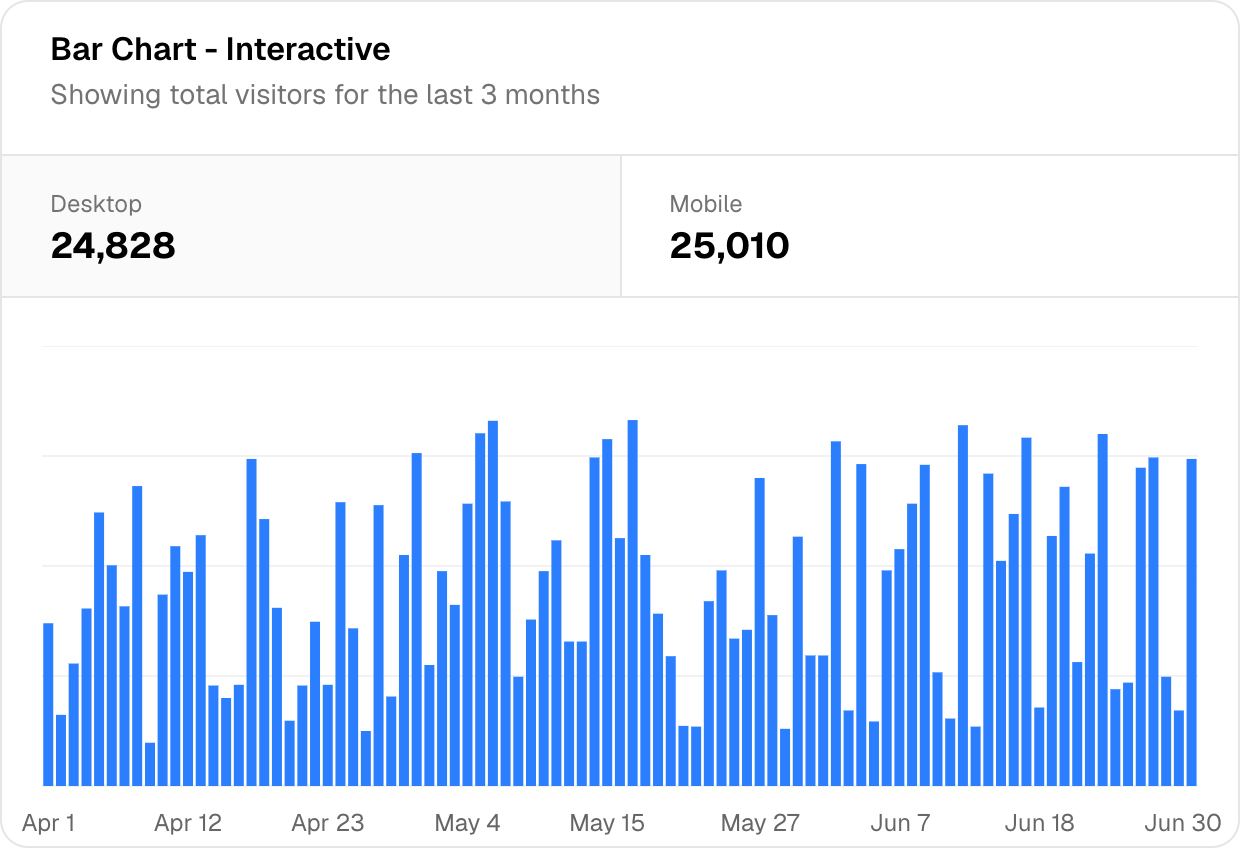Select the Jun 30 axis label
This screenshot has width=1240, height=848.
point(1183,823)
